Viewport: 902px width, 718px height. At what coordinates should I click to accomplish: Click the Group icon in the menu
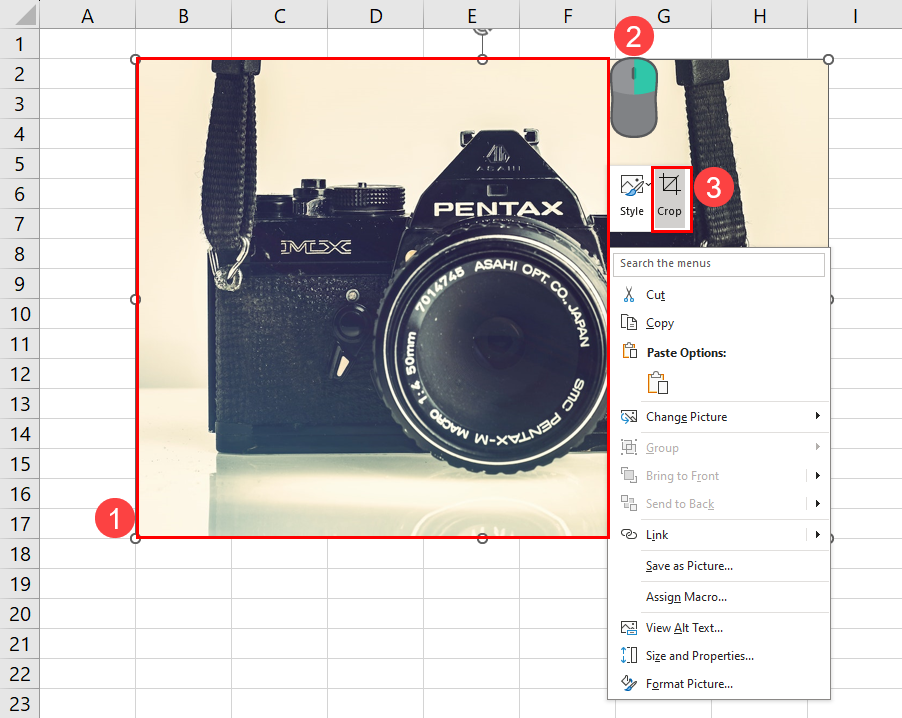pos(629,447)
